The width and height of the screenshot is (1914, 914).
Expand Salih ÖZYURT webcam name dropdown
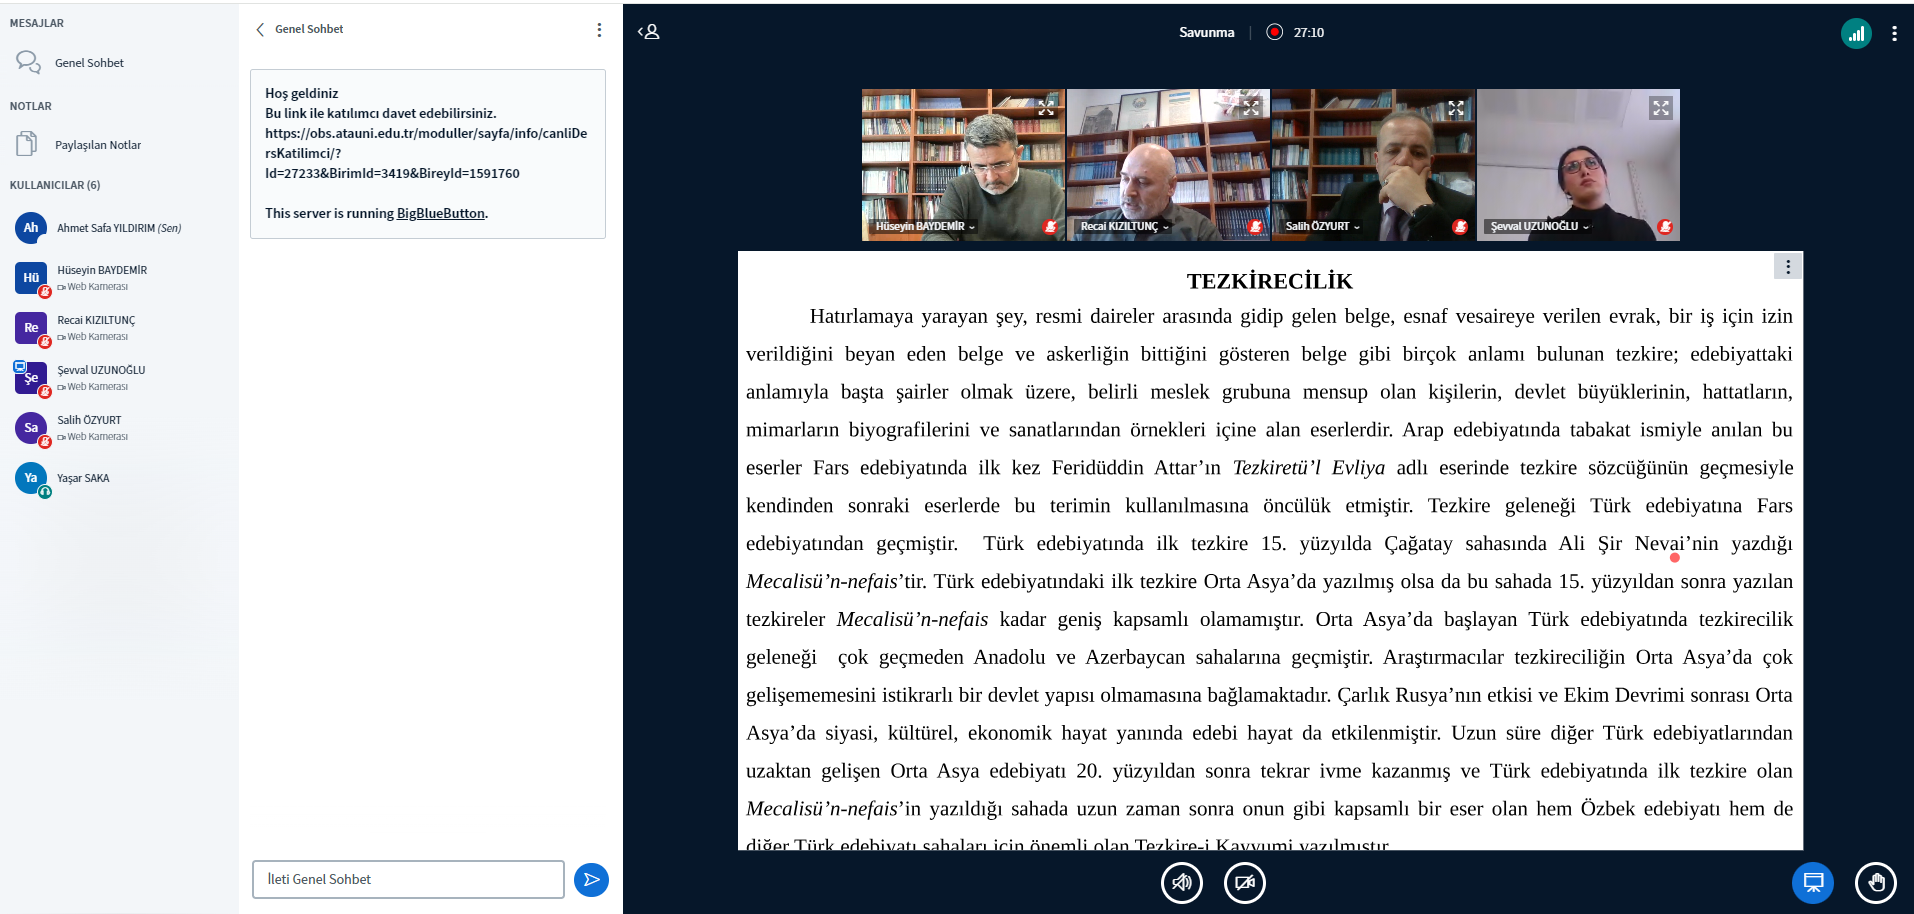point(1322,227)
